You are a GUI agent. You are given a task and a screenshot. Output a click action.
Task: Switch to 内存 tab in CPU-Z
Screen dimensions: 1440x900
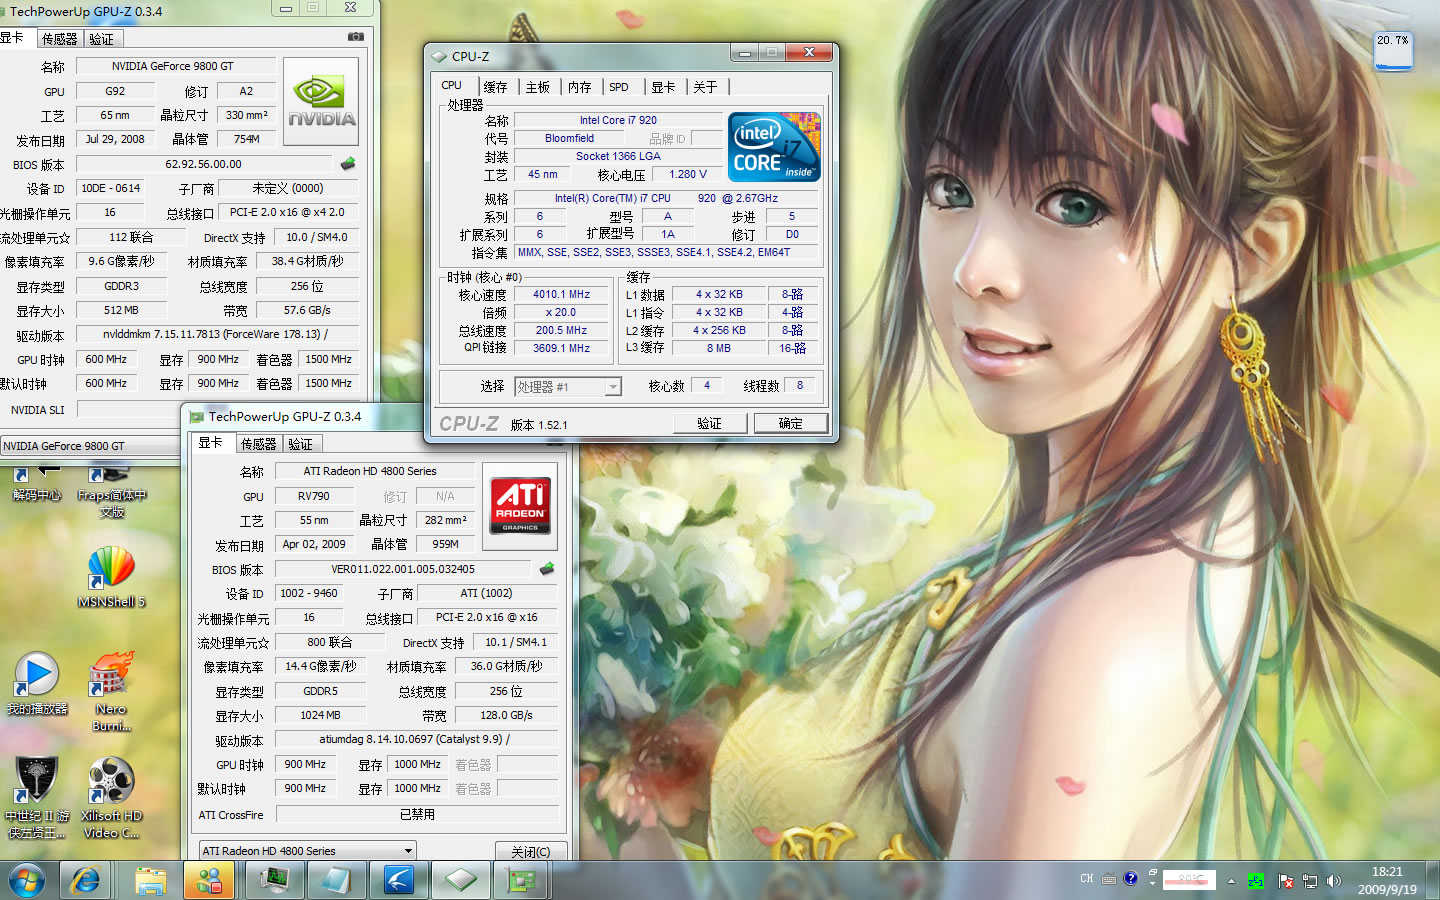(580, 87)
